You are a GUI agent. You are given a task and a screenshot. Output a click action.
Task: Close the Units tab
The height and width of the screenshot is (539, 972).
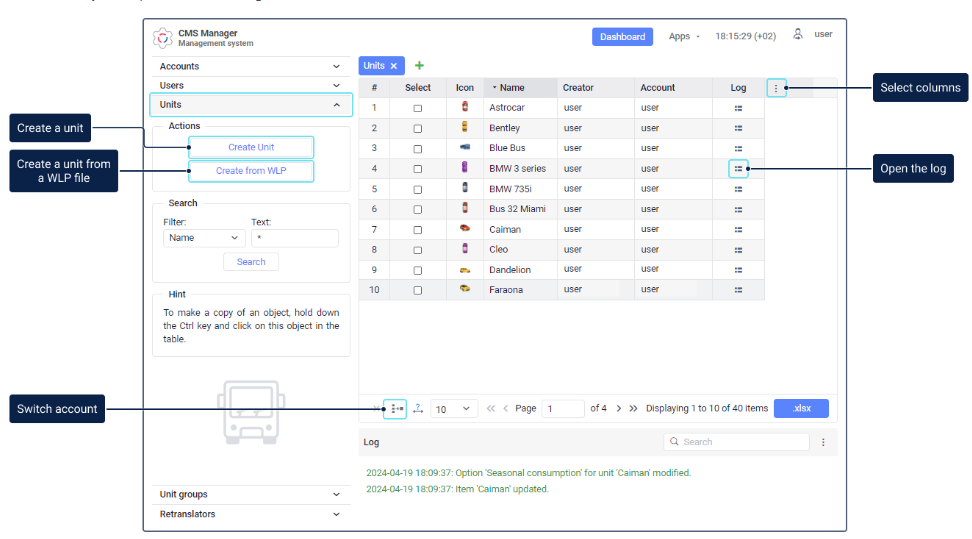(x=394, y=66)
